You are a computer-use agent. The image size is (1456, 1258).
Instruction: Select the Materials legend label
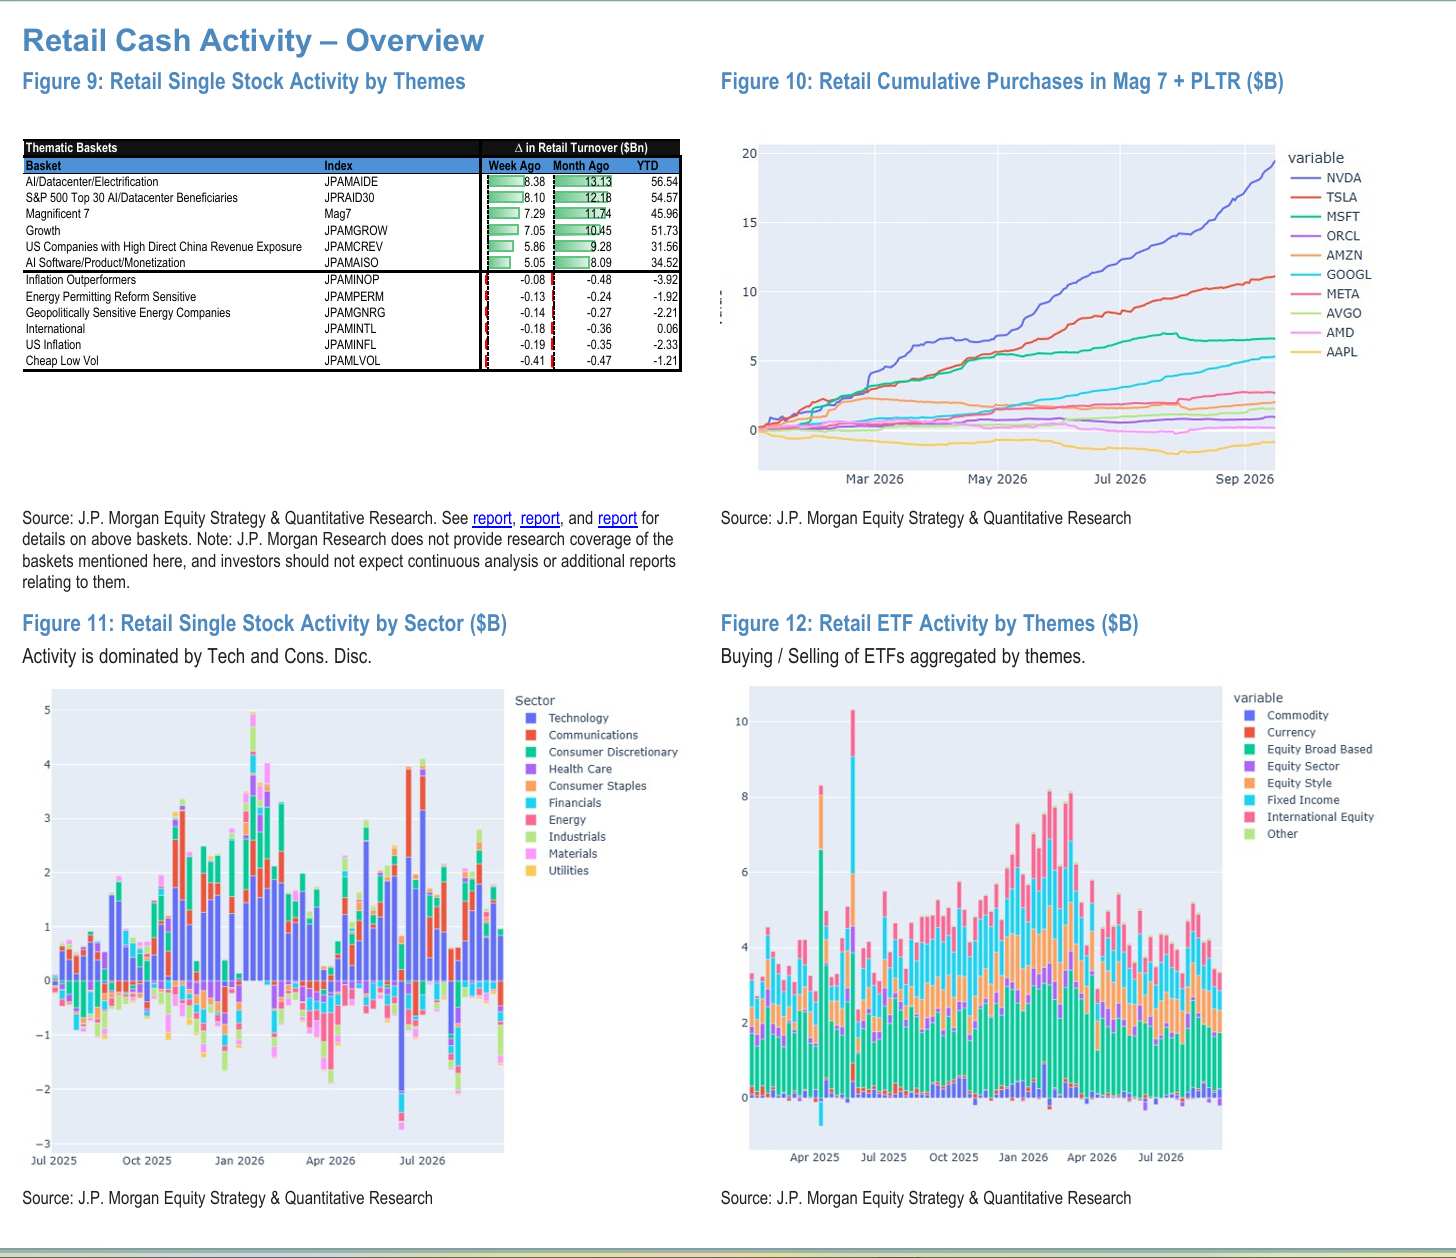[573, 854]
